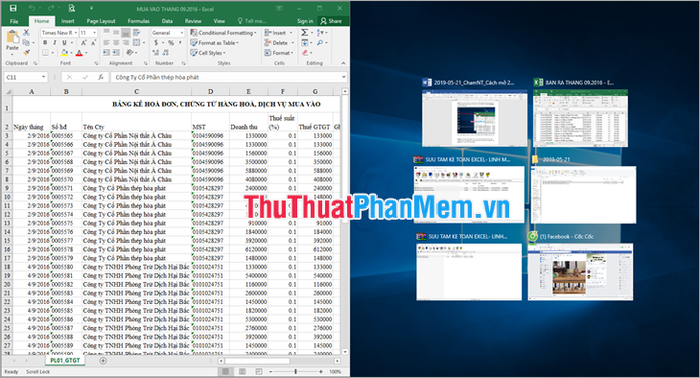Increase indent in Alignment group
Viewport: 700px width, 378px height.
click(116, 53)
